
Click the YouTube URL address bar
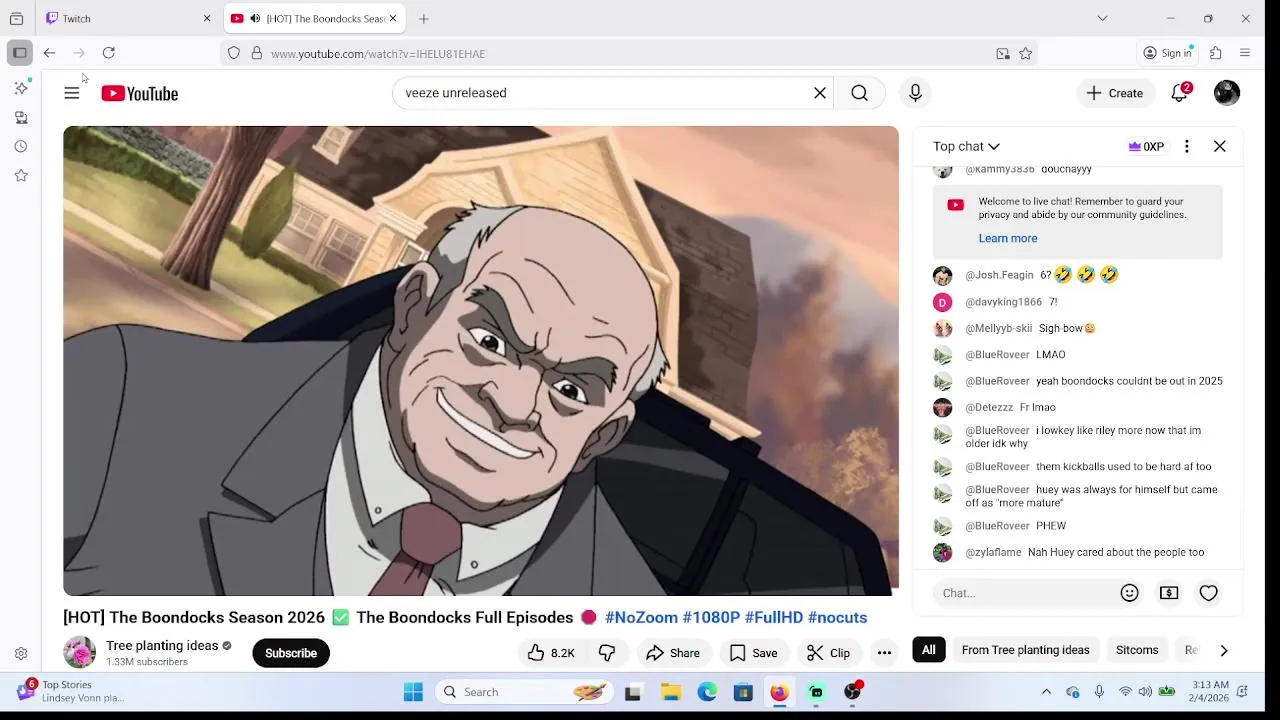coord(630,53)
